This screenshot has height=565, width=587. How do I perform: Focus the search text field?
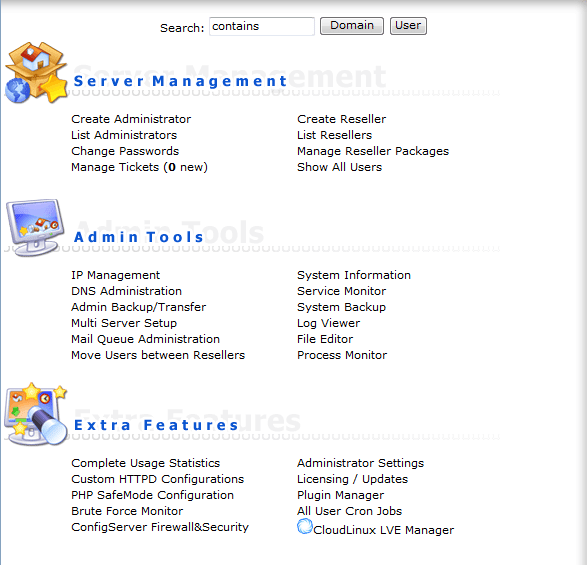point(262,26)
